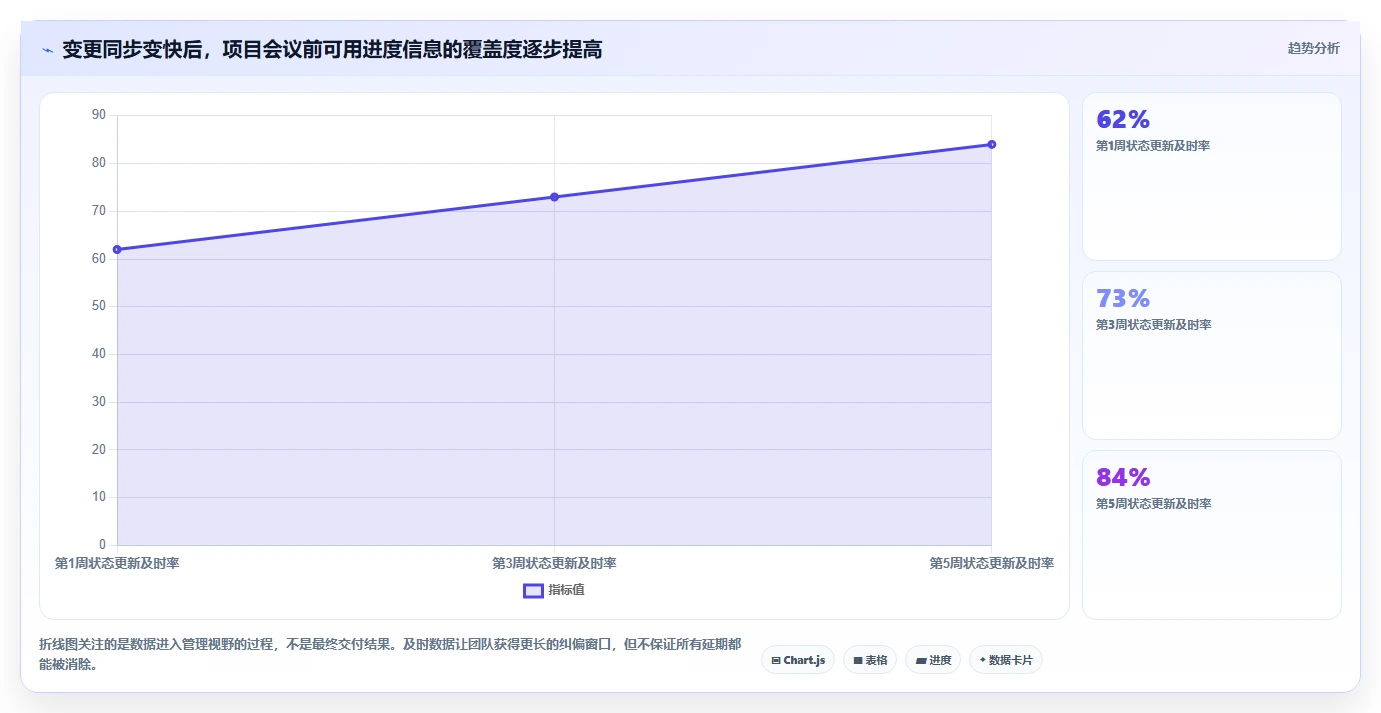1381x713 pixels.
Task: Click the chart title 变更同步变快后 heading
Action: coord(332,49)
